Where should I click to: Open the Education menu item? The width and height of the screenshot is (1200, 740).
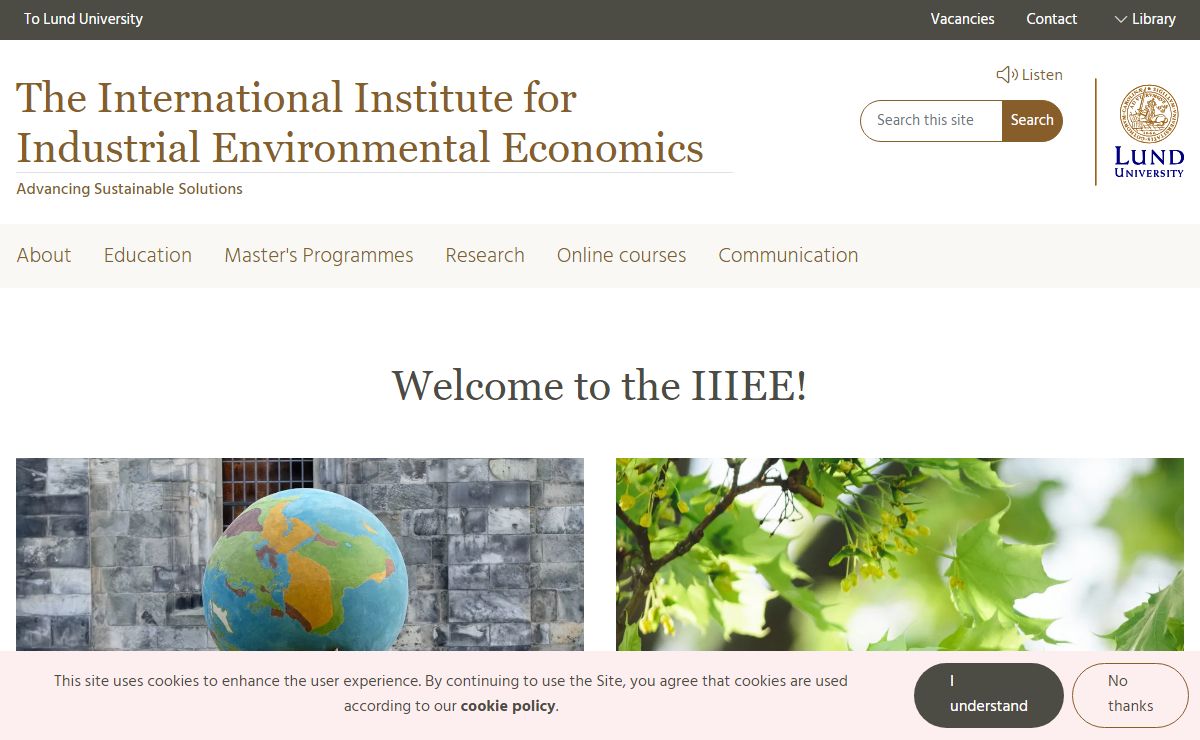[148, 255]
